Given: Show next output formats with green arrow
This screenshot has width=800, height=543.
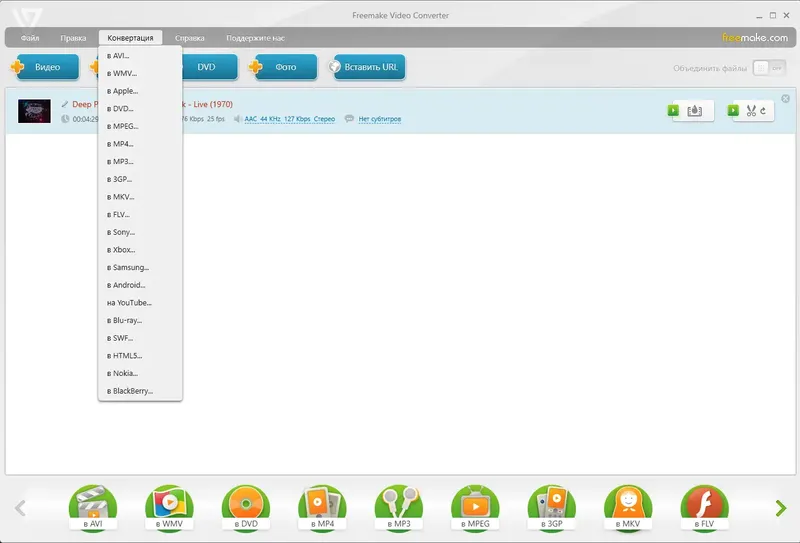Looking at the screenshot, I should [x=781, y=508].
